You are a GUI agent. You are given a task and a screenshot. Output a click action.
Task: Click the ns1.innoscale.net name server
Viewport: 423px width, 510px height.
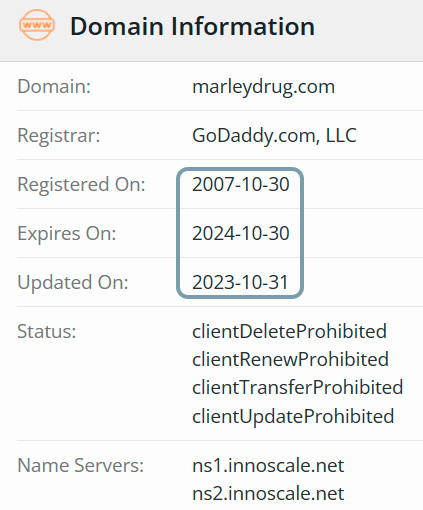(x=268, y=466)
